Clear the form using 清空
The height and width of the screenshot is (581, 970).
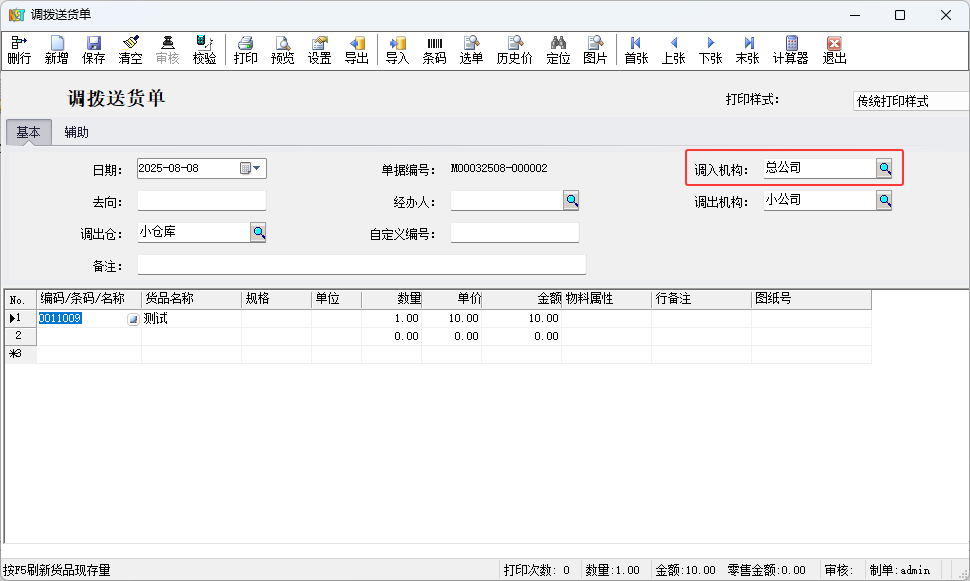coord(131,50)
